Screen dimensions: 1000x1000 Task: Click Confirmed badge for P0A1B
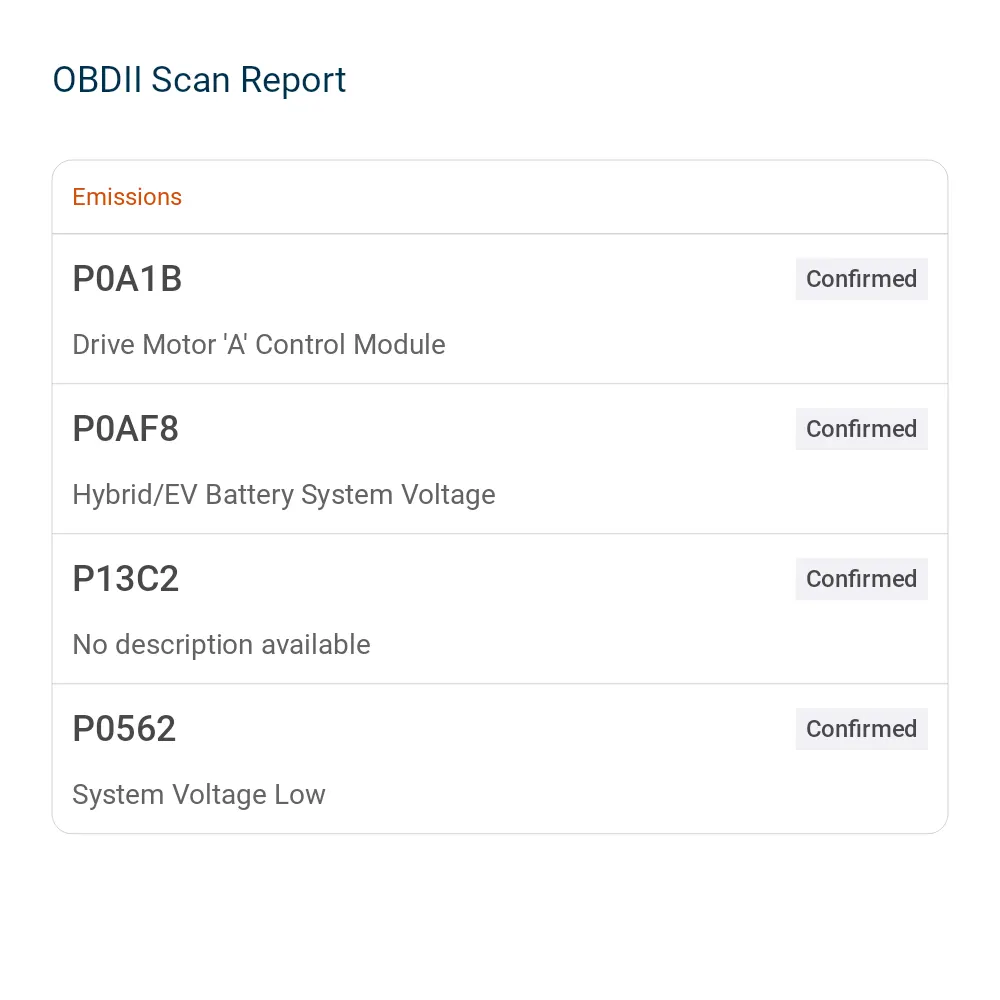[x=861, y=279]
